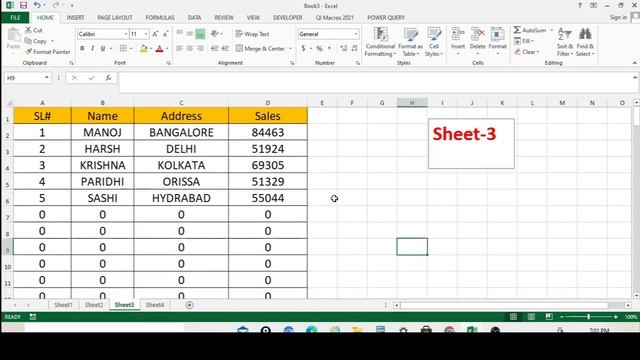Screen dimensions: 640x360
Task: Click Decrease Decimal icon
Action: 354,49
